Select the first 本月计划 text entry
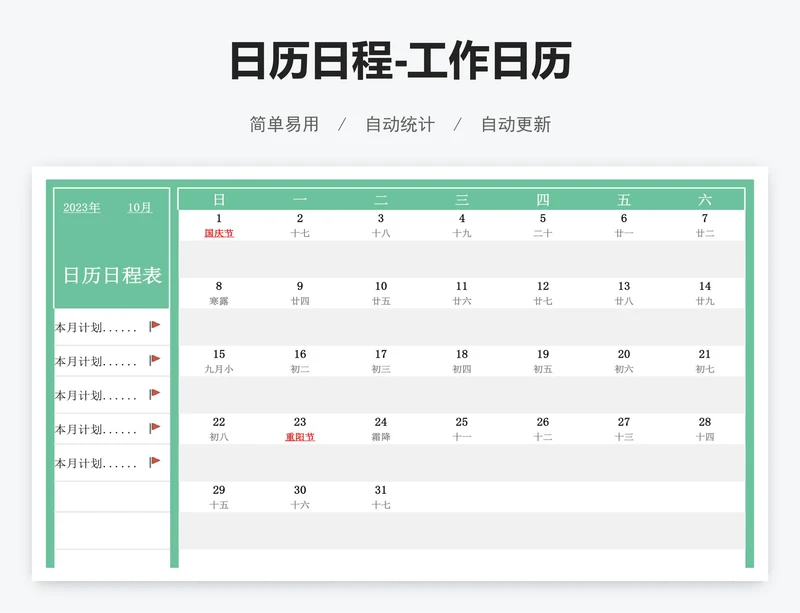Screen dimensions: 800x613 (x=96, y=327)
